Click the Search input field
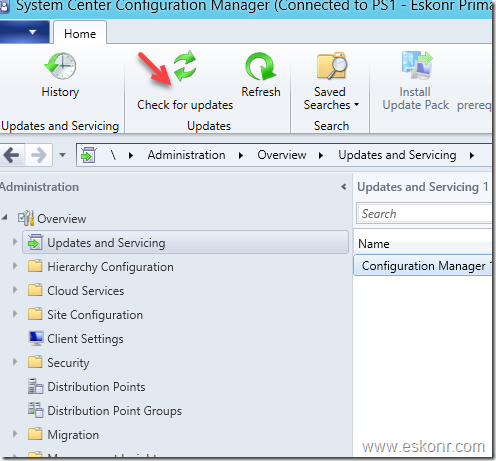Screen dimensions: 496x461 pos(425,214)
